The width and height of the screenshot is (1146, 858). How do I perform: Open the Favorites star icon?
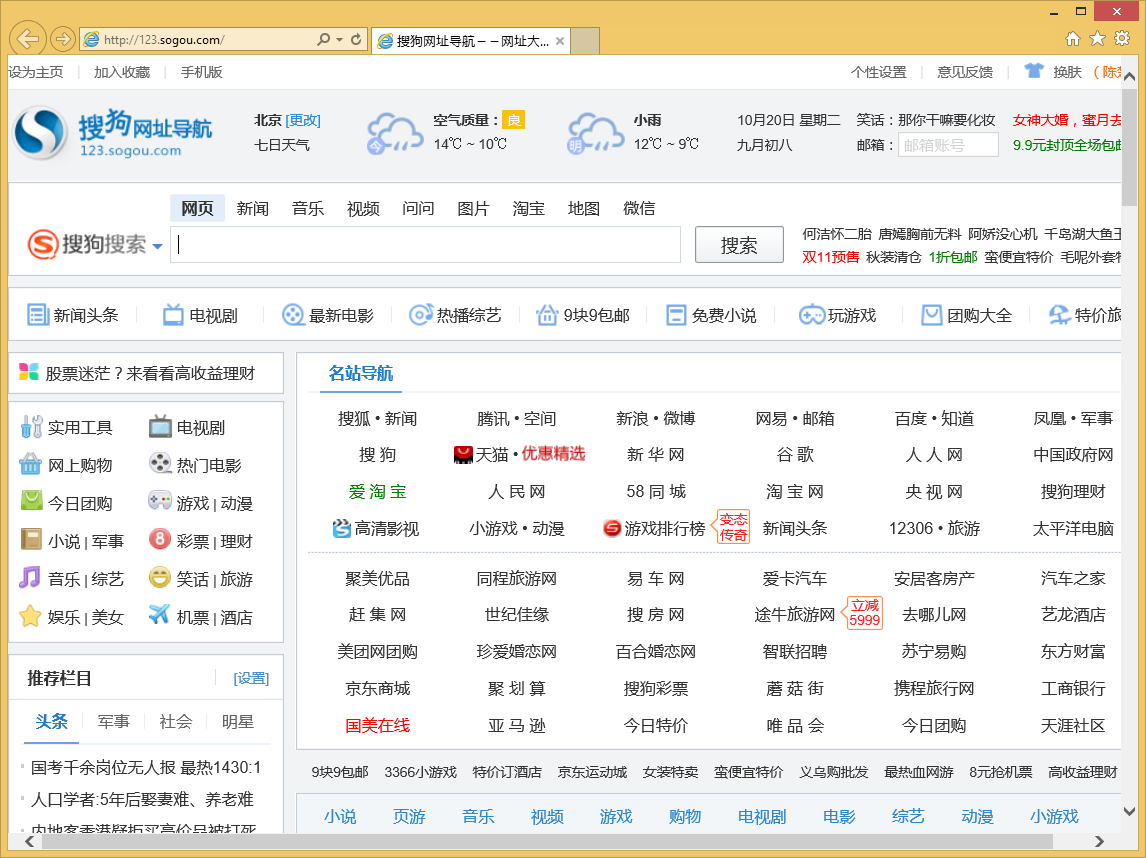pyautogui.click(x=1097, y=39)
